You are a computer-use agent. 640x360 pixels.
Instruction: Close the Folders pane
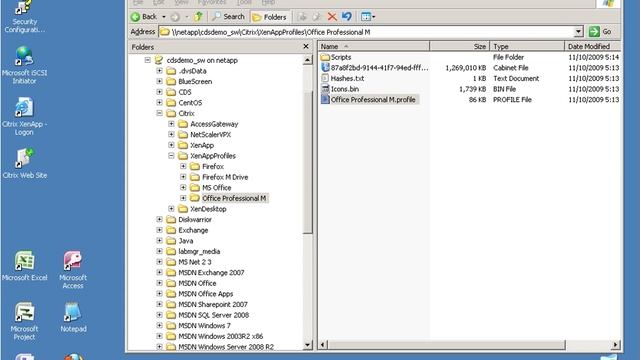coord(306,47)
